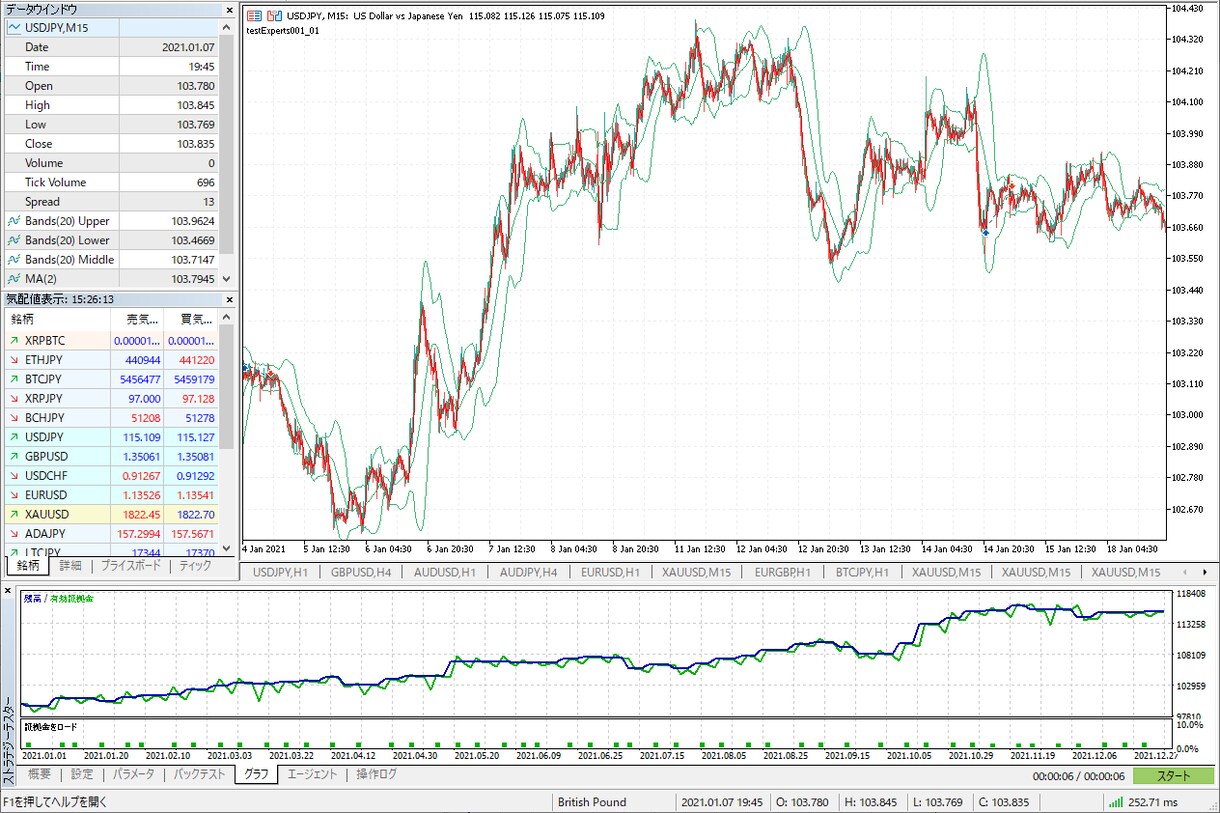The height and width of the screenshot is (813, 1220).
Task: Open the バックテスト tab in the tester
Action: 199,775
